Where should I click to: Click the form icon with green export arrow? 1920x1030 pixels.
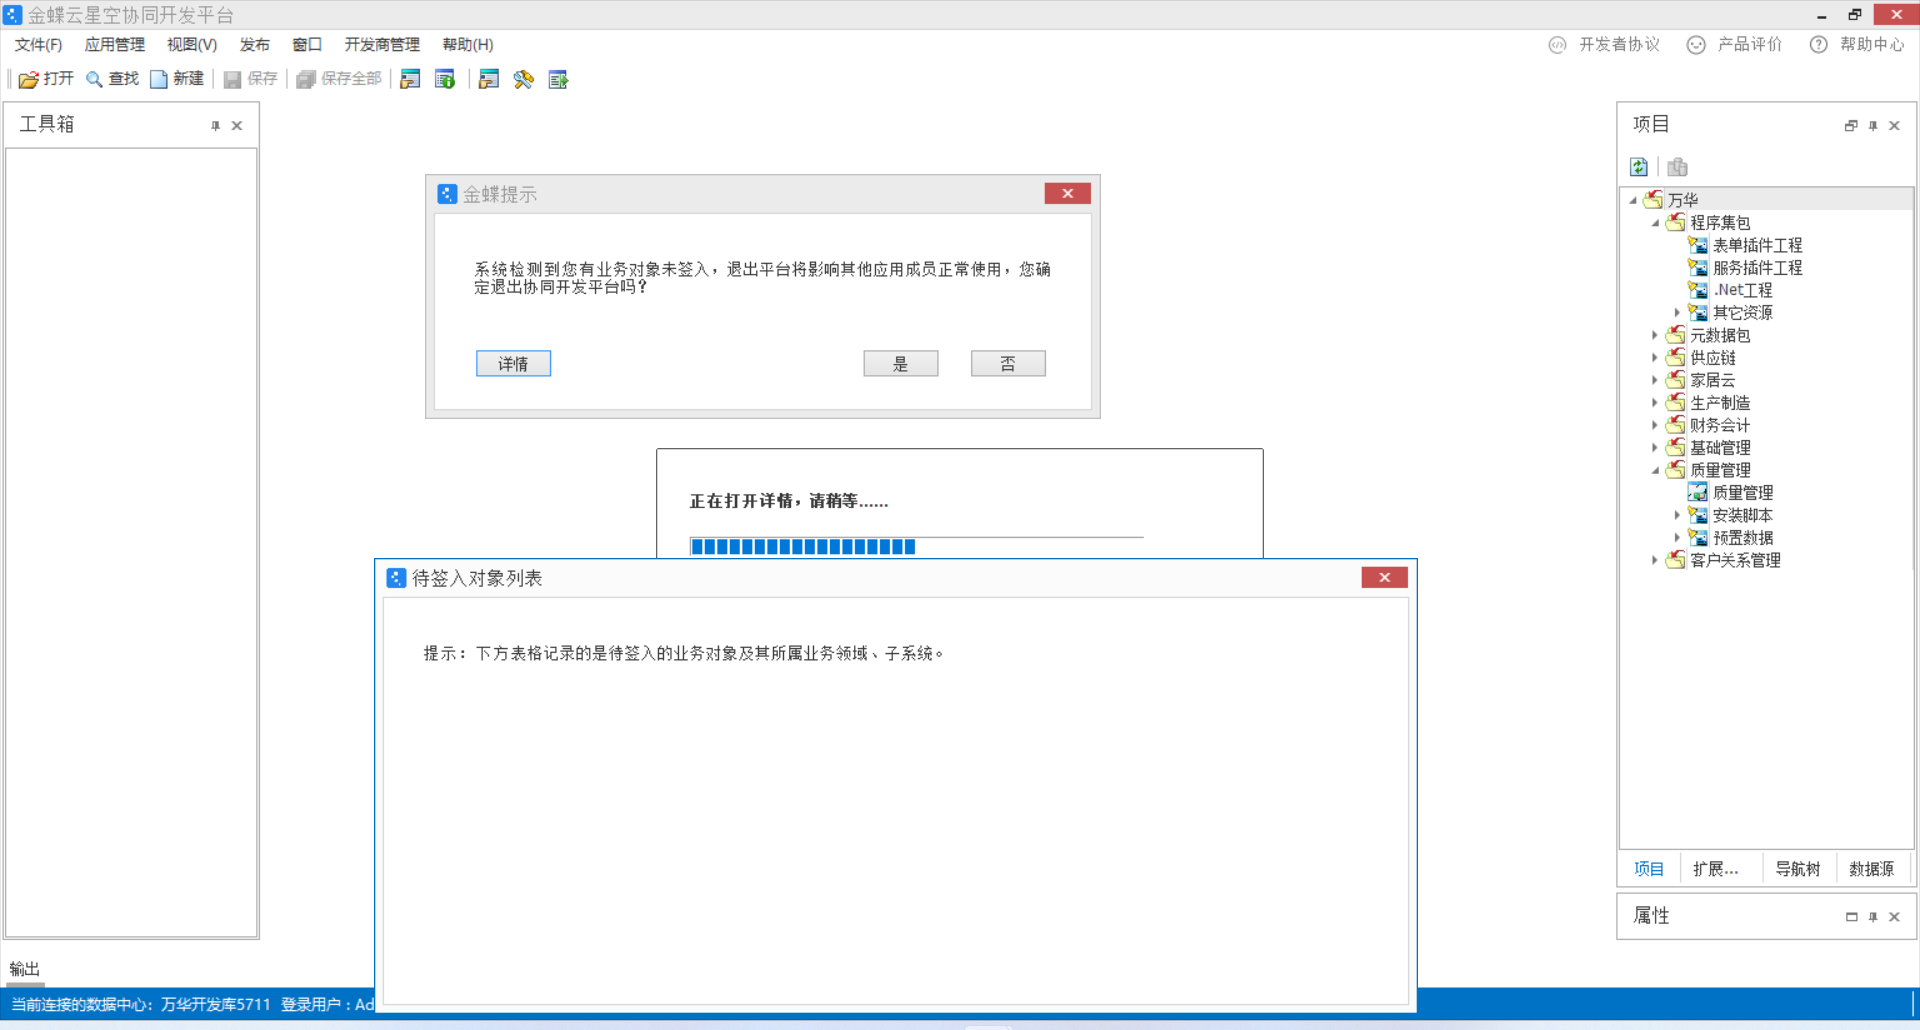558,80
